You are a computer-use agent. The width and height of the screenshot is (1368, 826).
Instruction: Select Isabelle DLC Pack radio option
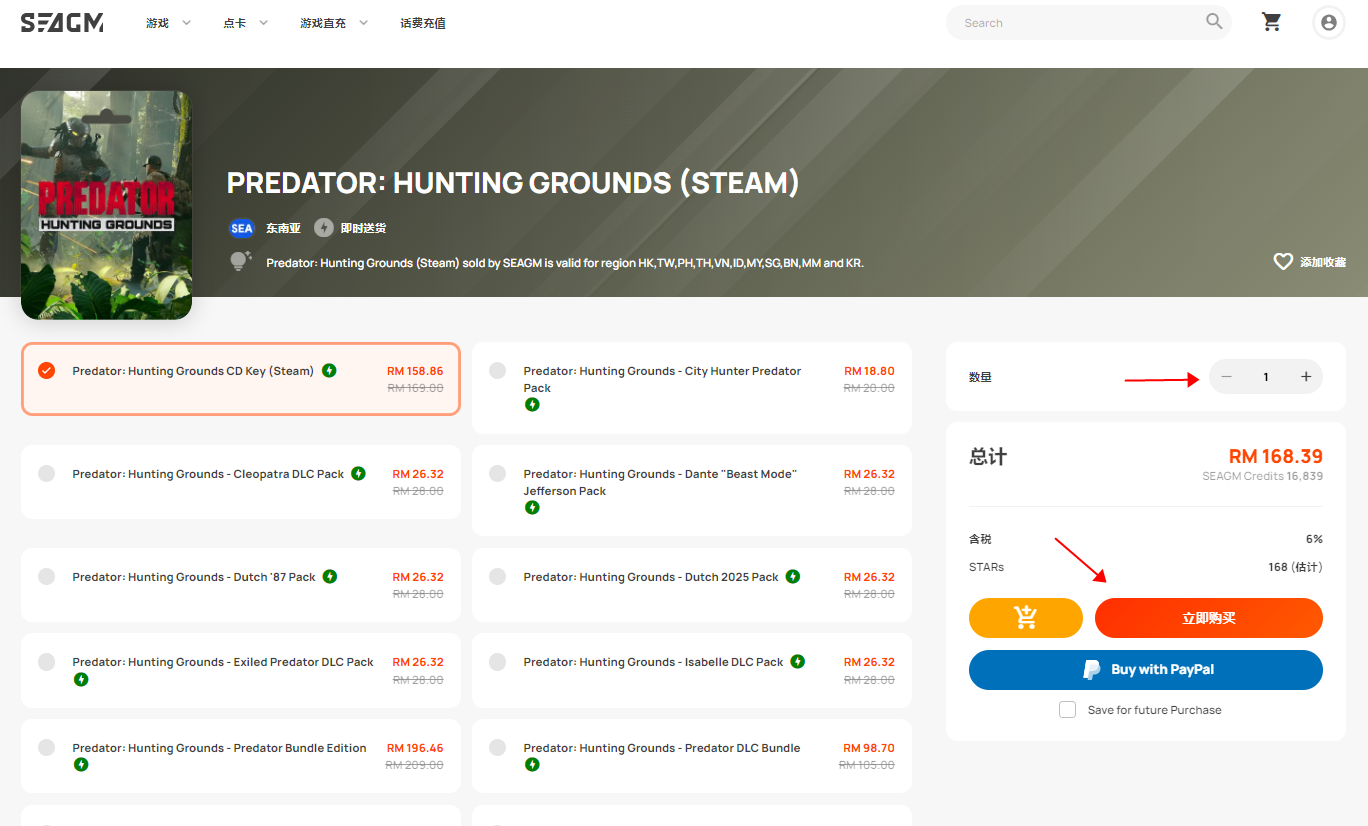(497, 662)
